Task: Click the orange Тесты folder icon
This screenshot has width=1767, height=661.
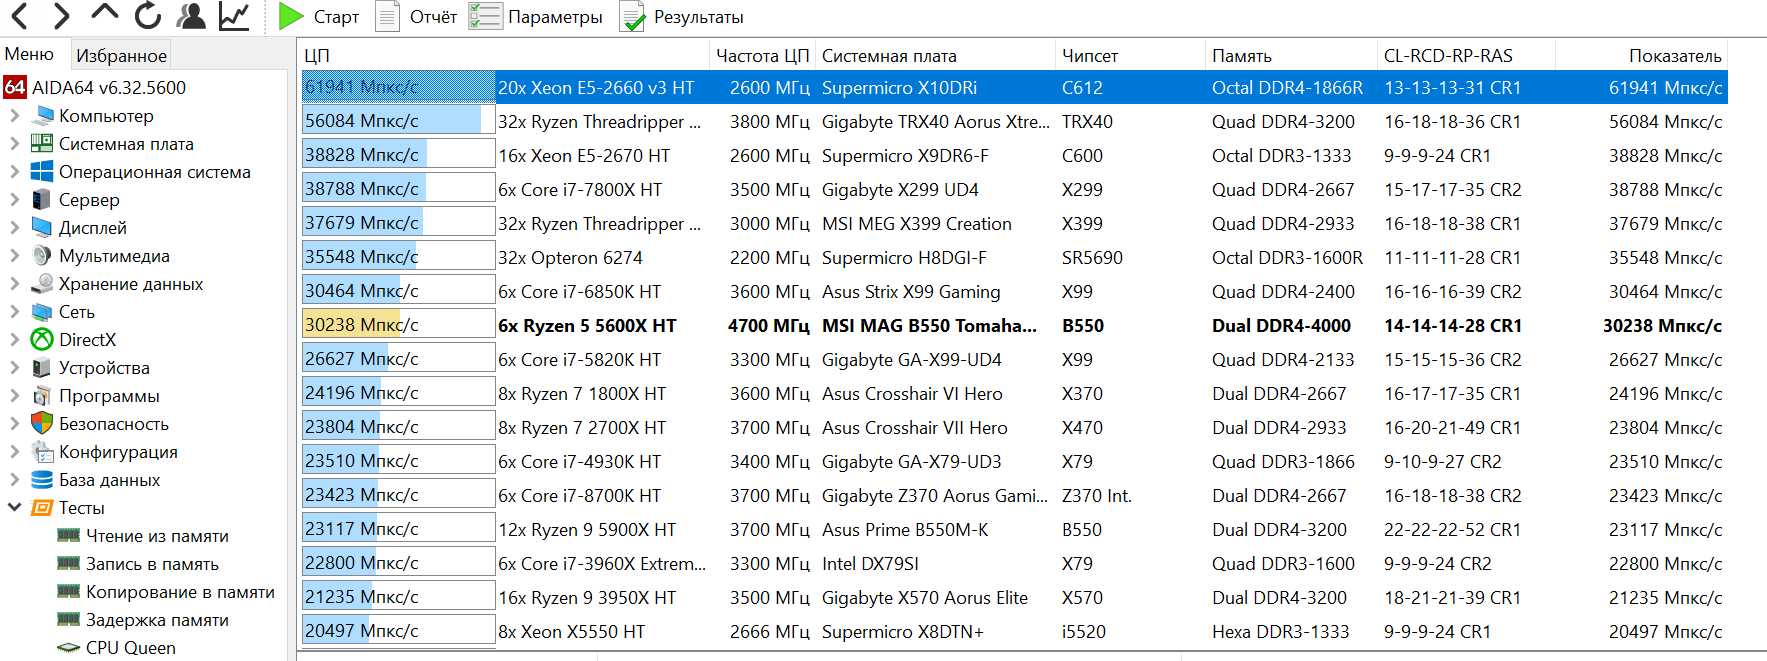Action: 42,508
